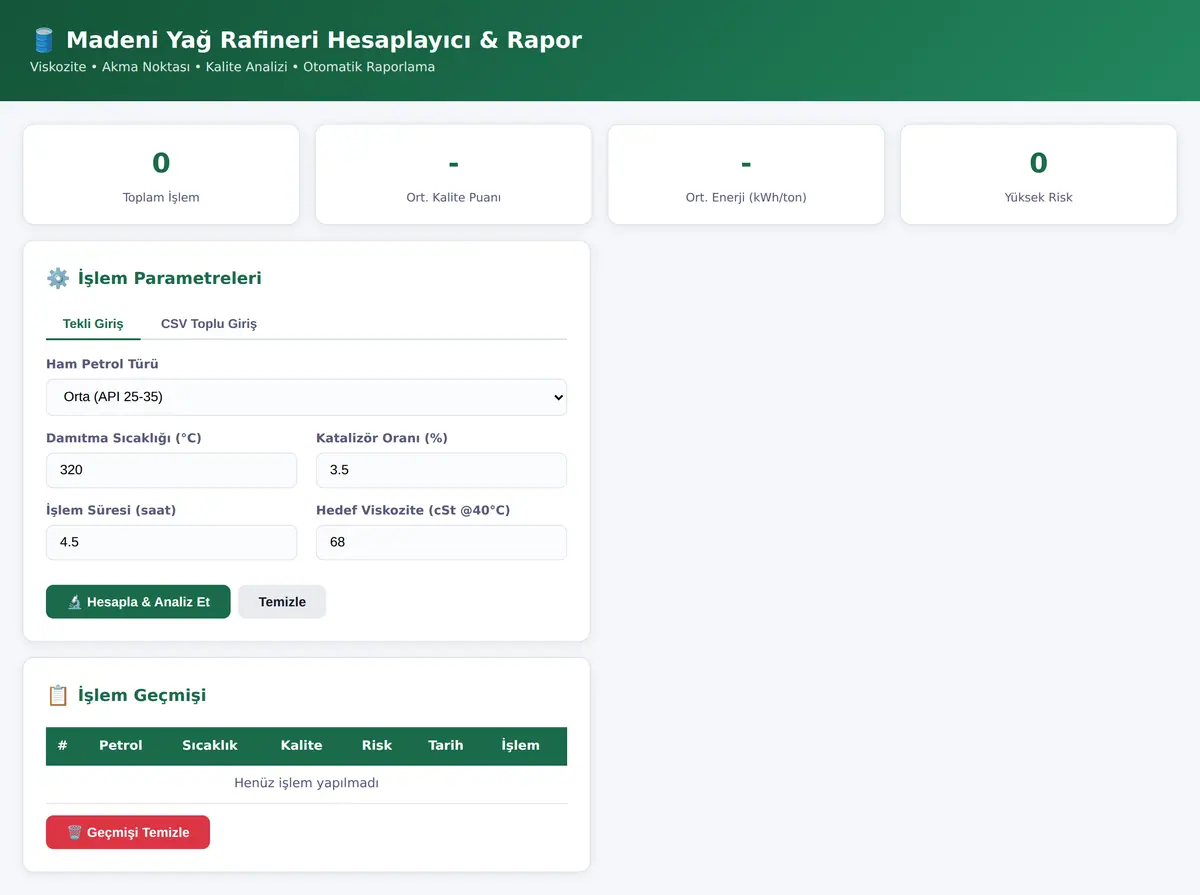Focus the Damıtma Sıcaklığı input field
Viewport: 1200px width, 895px height.
[x=171, y=470]
